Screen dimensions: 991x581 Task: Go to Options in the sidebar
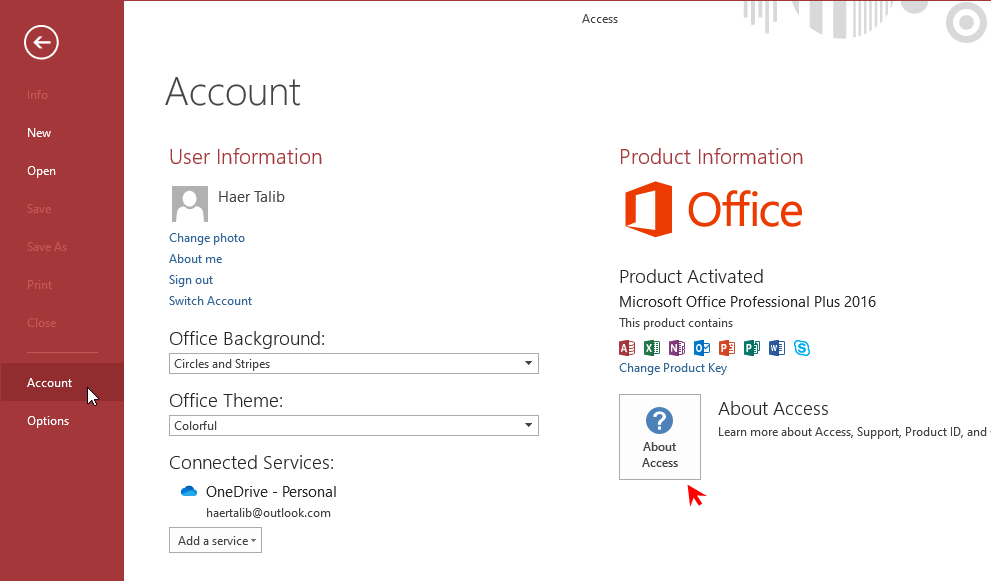tap(48, 421)
